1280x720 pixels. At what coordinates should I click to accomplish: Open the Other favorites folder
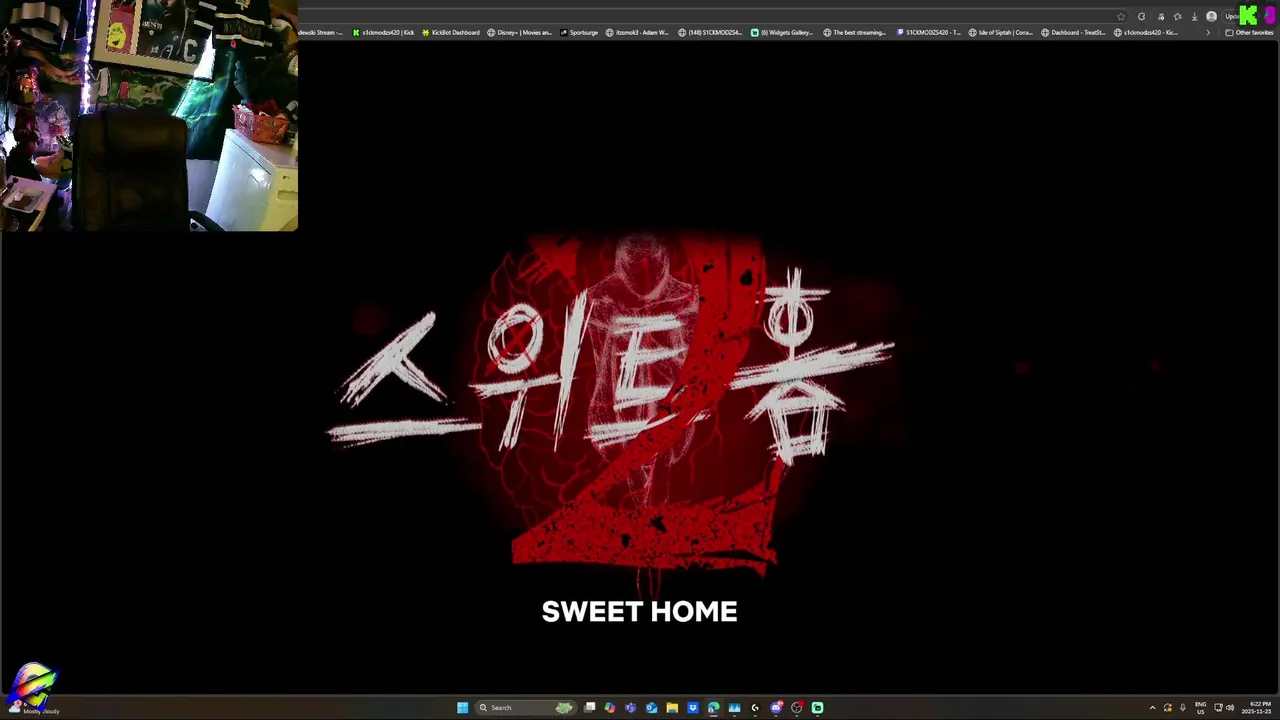1249,33
